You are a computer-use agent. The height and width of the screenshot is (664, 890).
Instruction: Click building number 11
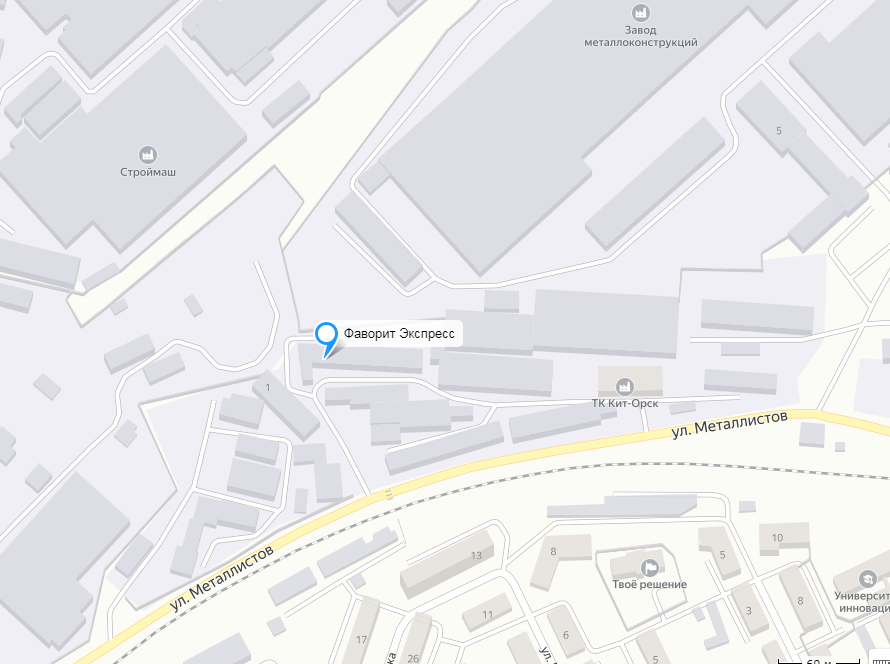[488, 615]
